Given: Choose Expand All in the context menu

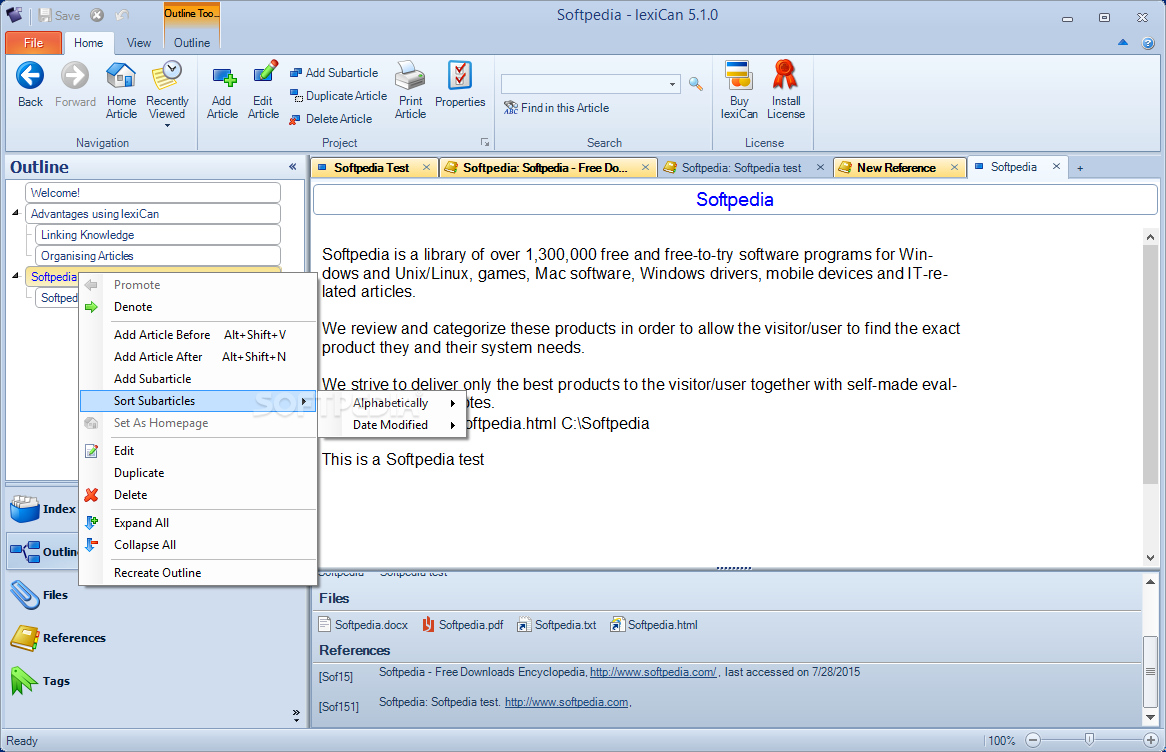Looking at the screenshot, I should [198, 523].
